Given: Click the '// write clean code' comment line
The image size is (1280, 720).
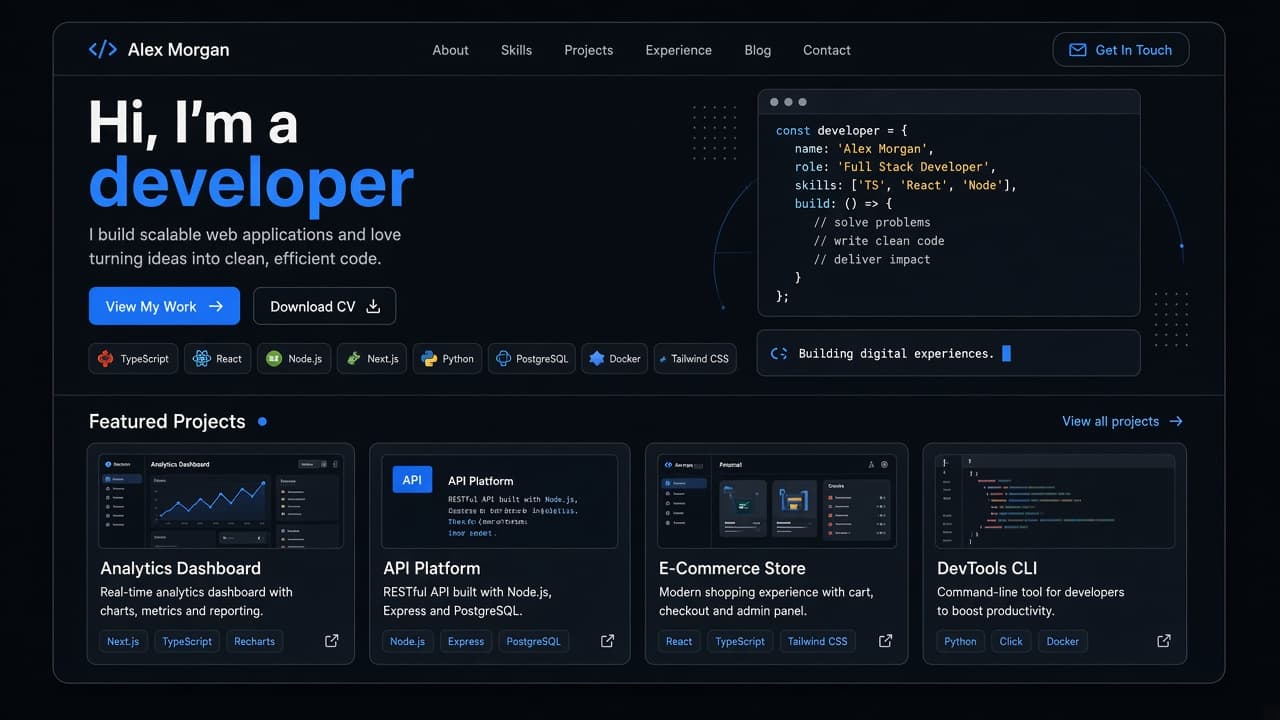Looking at the screenshot, I should pos(879,241).
